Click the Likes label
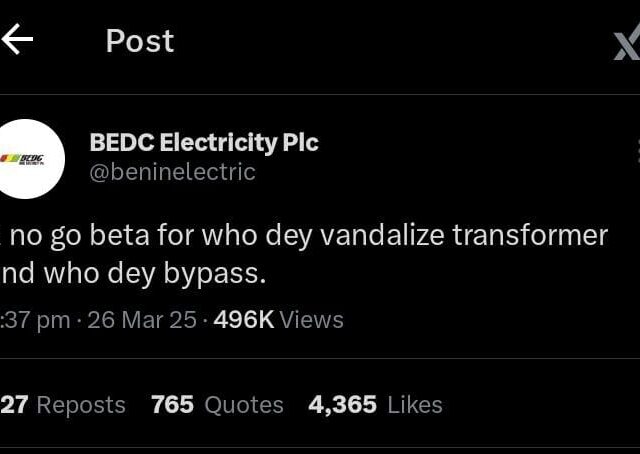Image resolution: width=640 pixels, height=454 pixels. tap(415, 405)
